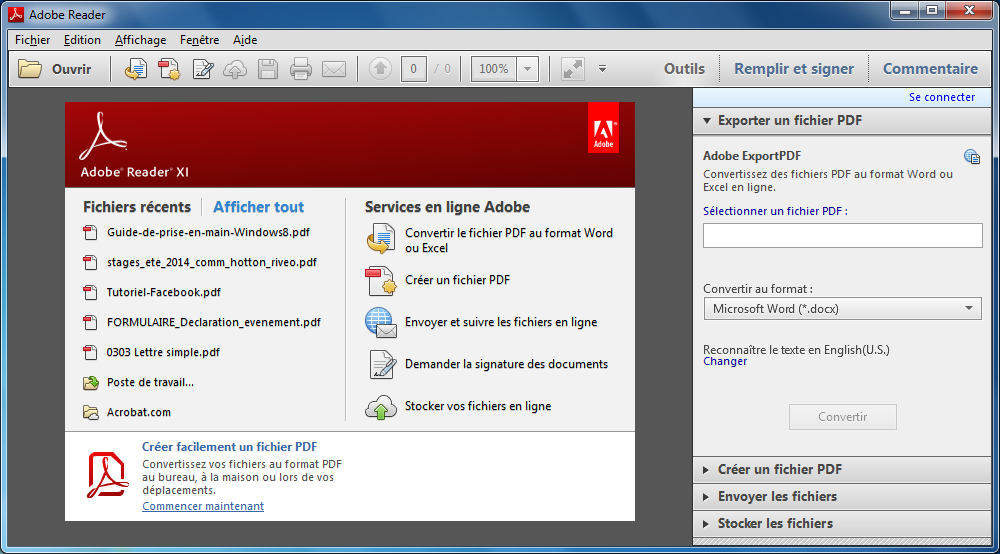The width and height of the screenshot is (1000, 554).
Task: Click the red Adobe logo badge
Action: [x=603, y=128]
